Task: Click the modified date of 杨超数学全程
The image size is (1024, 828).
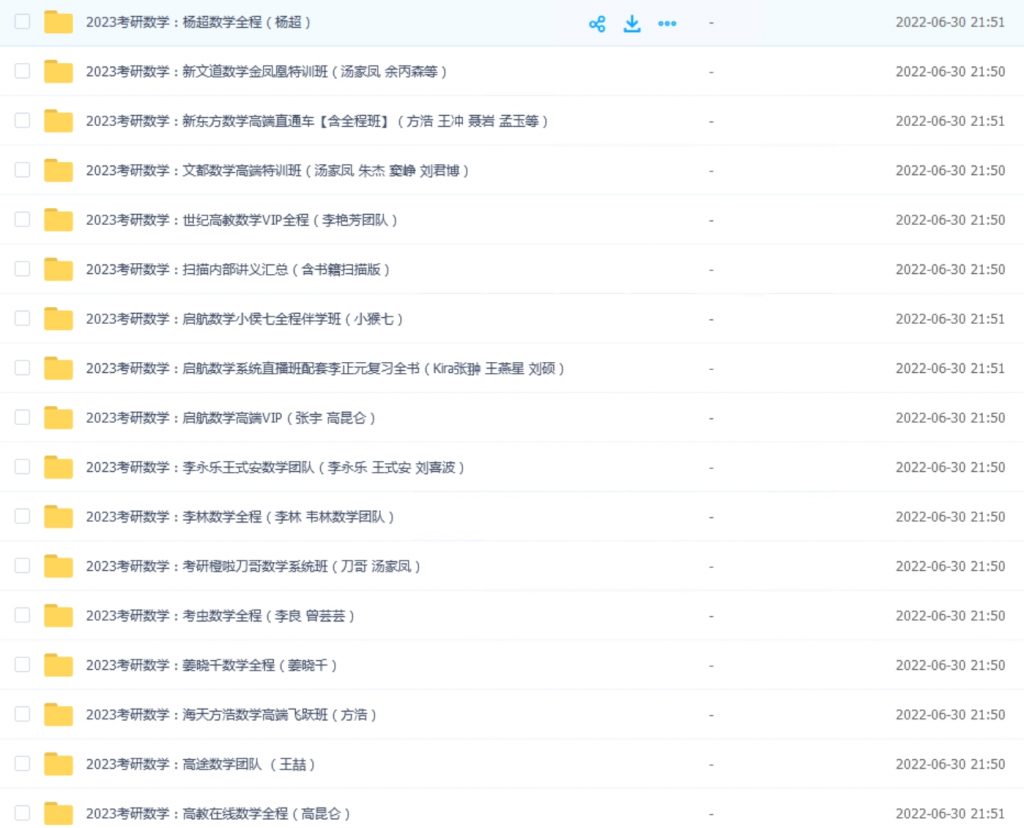Action: tap(950, 22)
